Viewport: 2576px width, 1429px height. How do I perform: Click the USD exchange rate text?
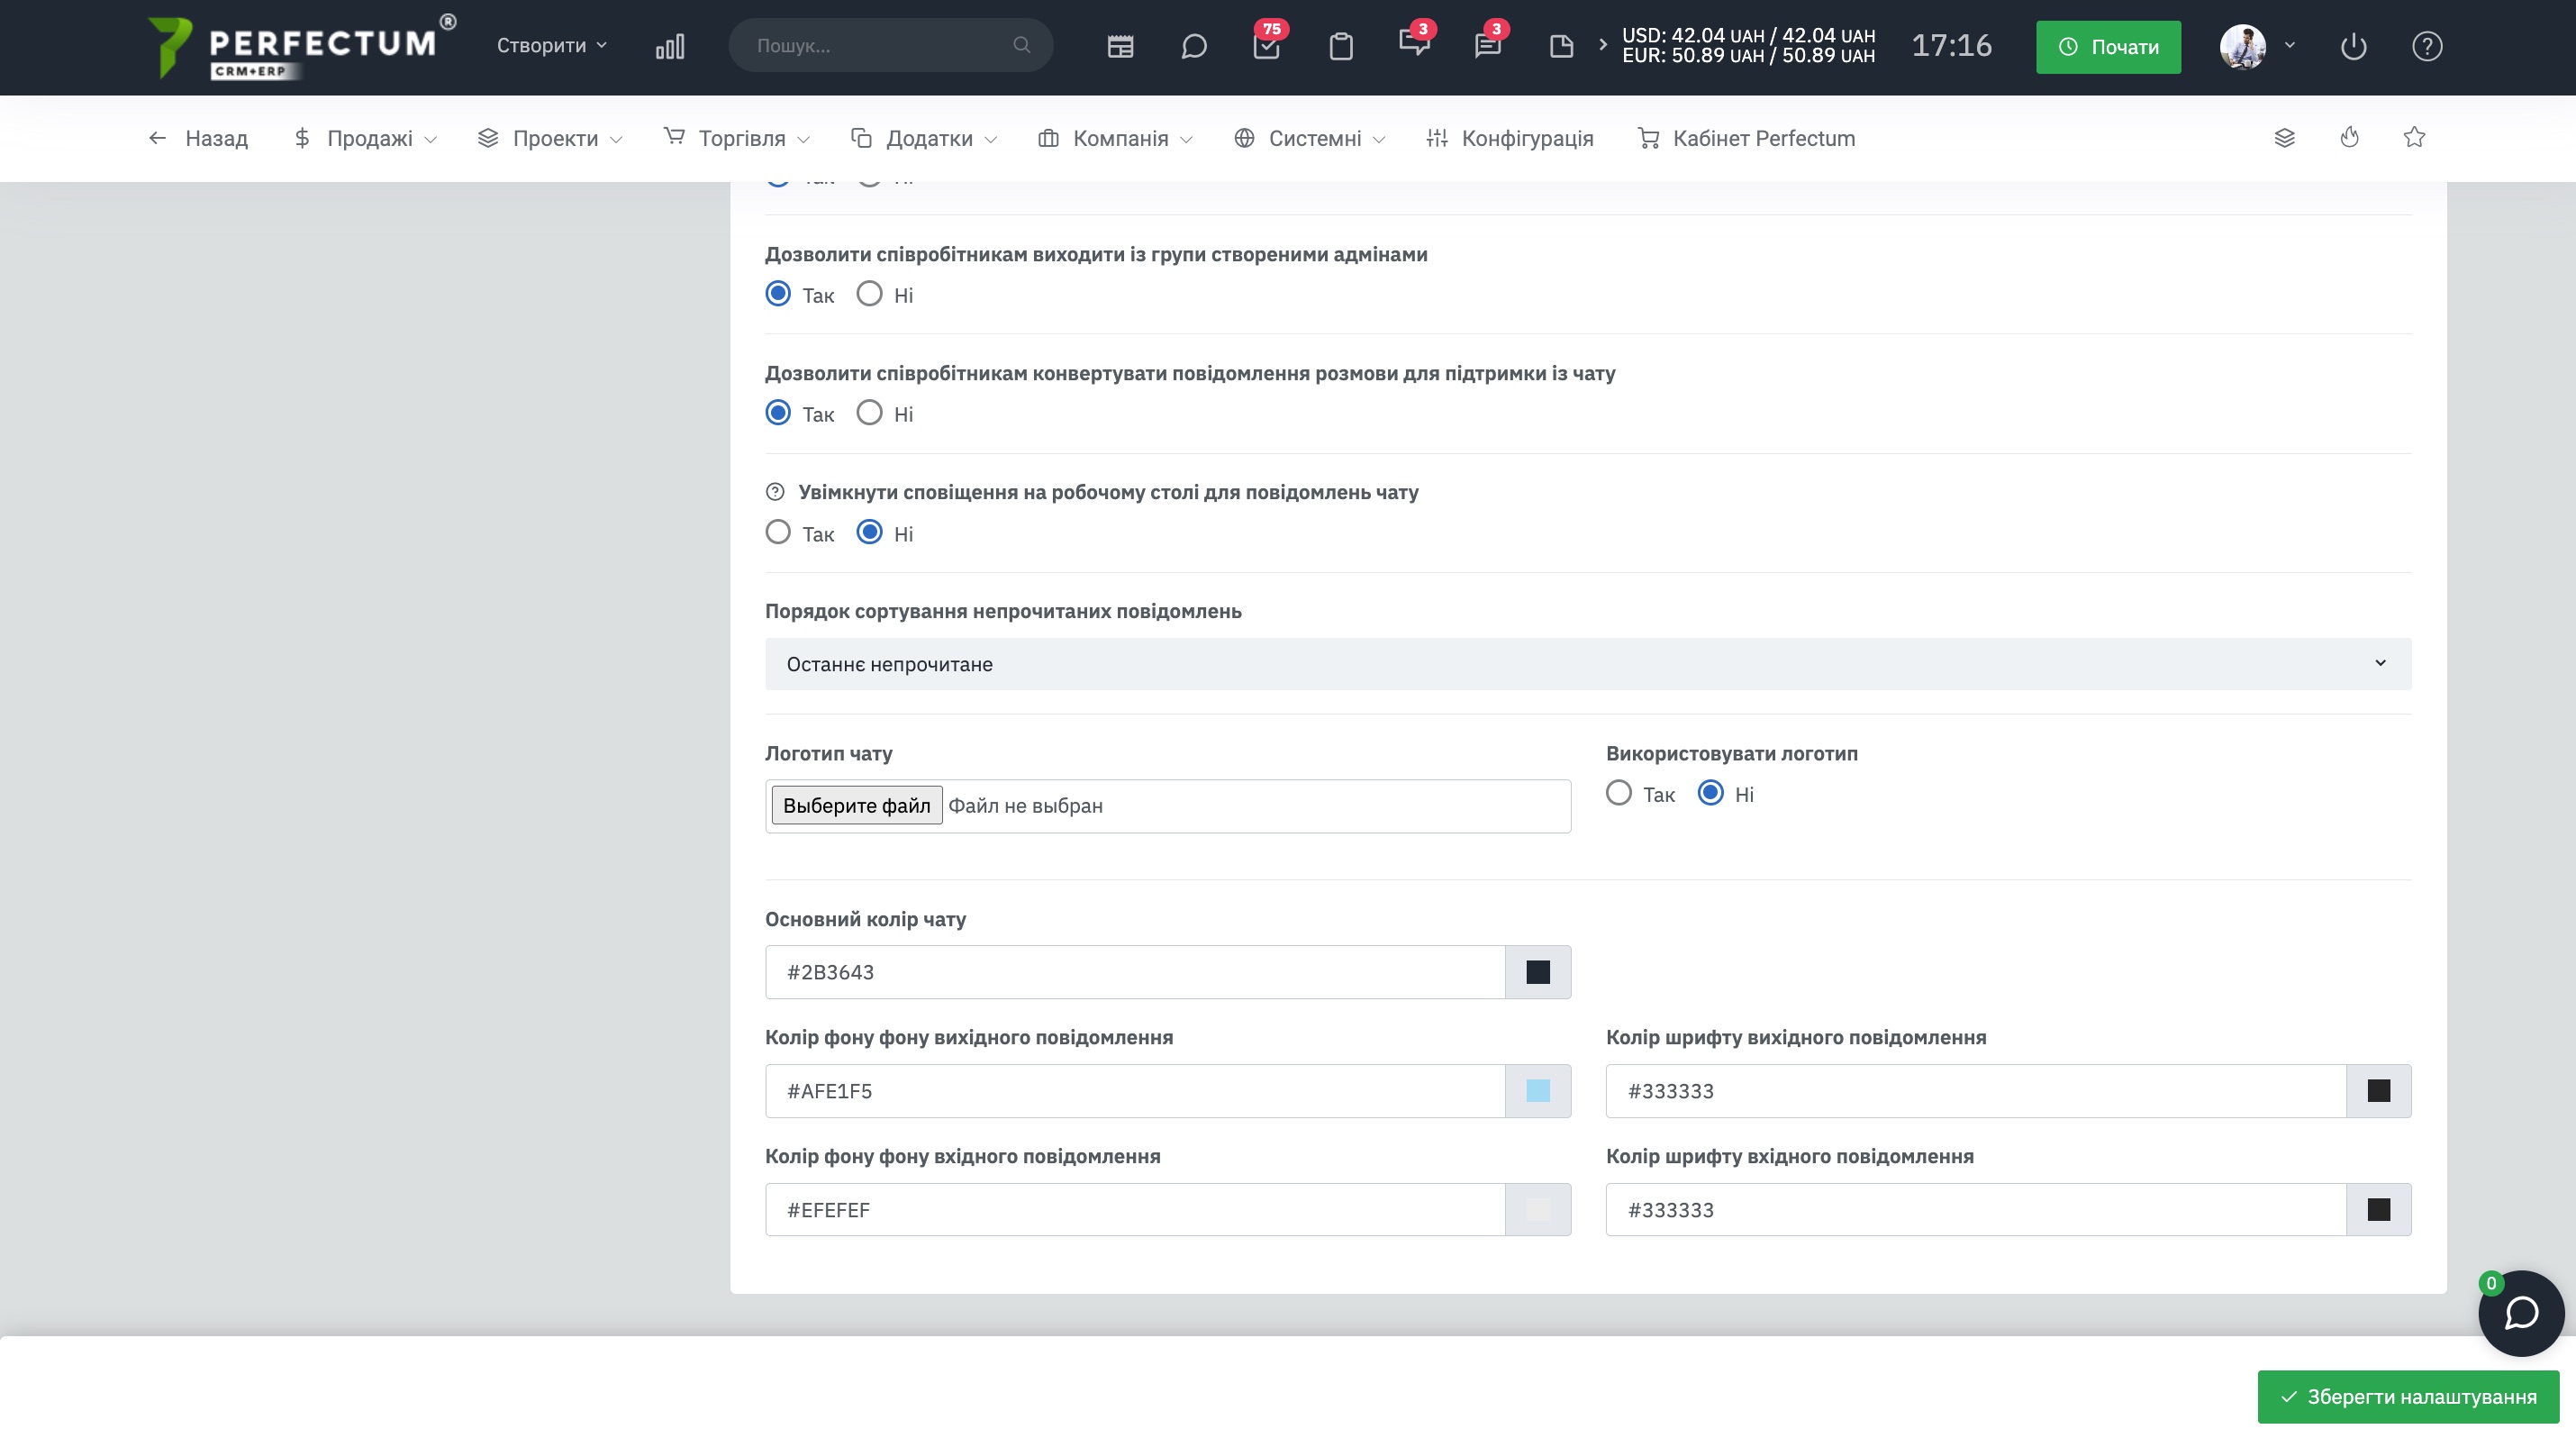coord(1748,35)
